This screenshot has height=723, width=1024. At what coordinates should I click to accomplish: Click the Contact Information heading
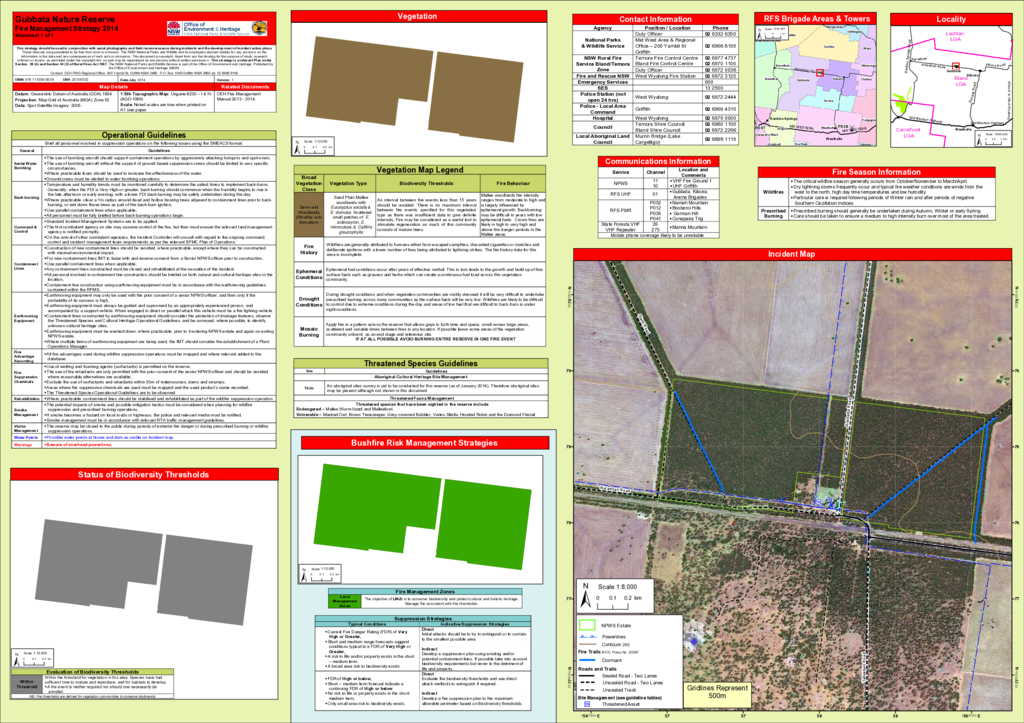(x=655, y=20)
